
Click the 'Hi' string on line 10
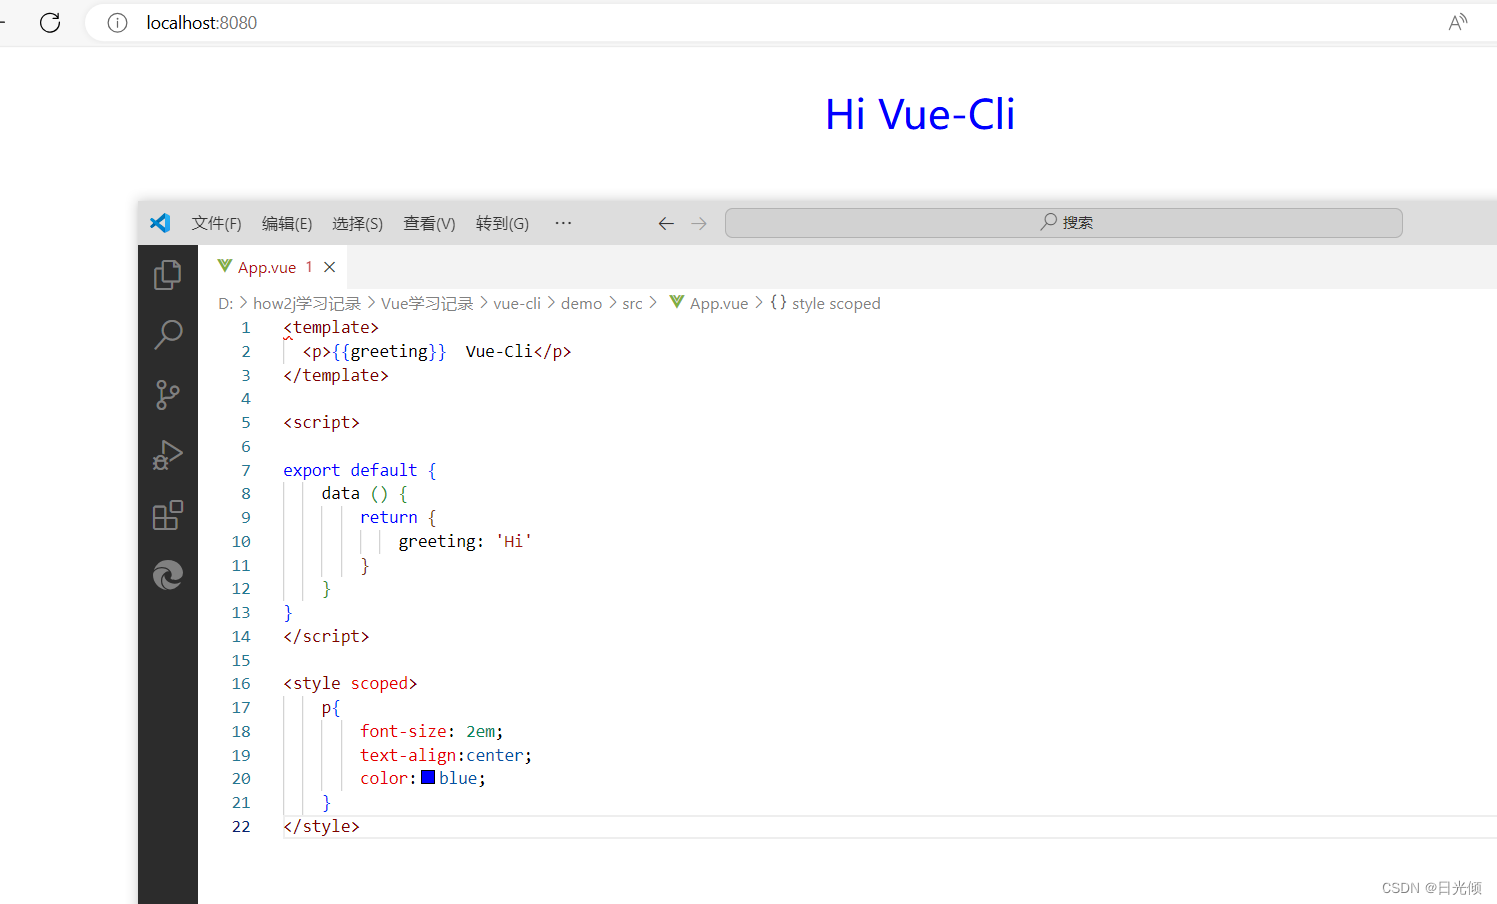click(513, 541)
